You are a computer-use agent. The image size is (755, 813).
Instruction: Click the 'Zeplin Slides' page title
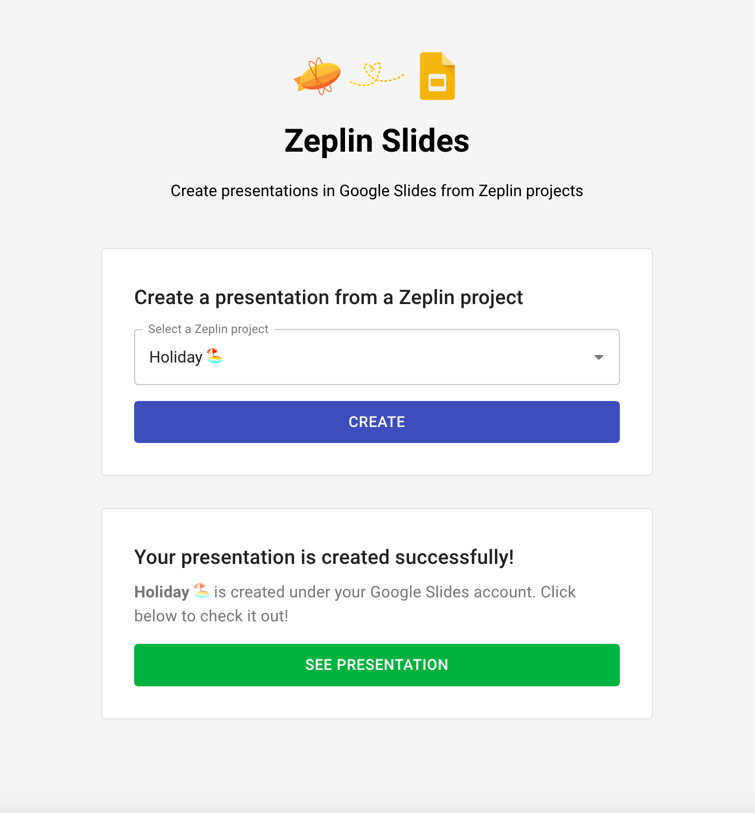pyautogui.click(x=377, y=140)
